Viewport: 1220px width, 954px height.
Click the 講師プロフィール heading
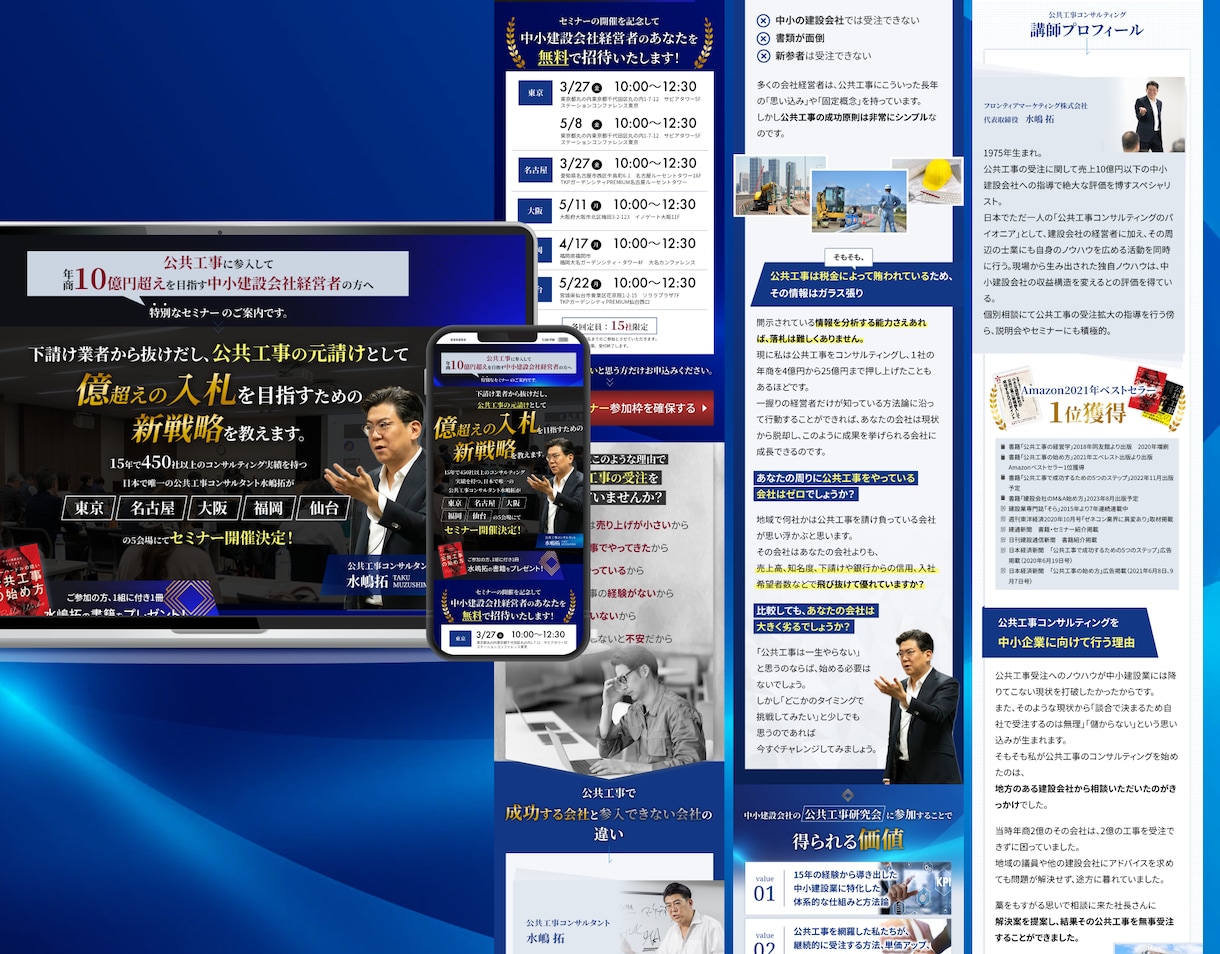point(1086,30)
